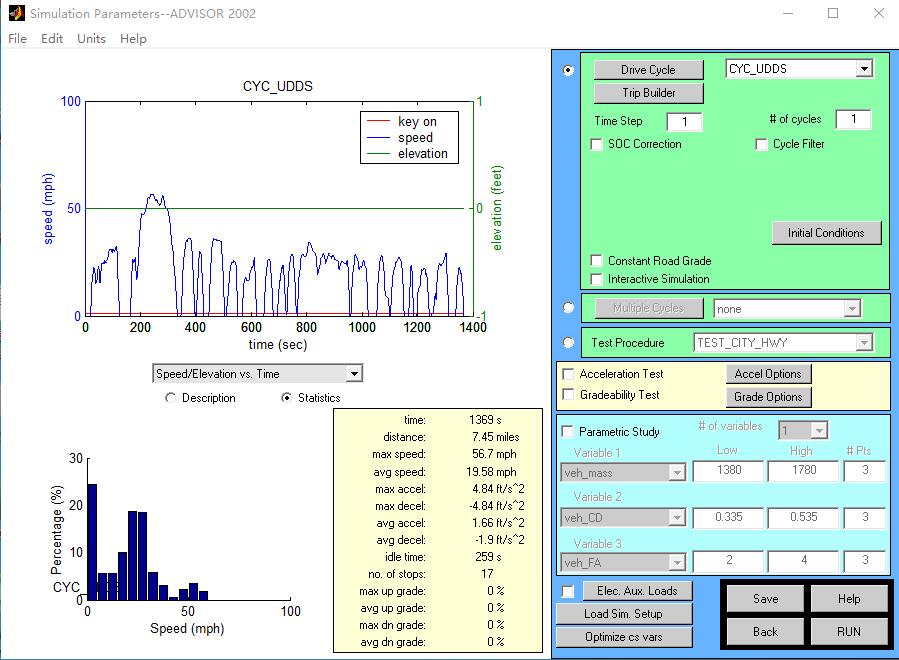Enable the Parametric Study checkbox

(x=569, y=432)
